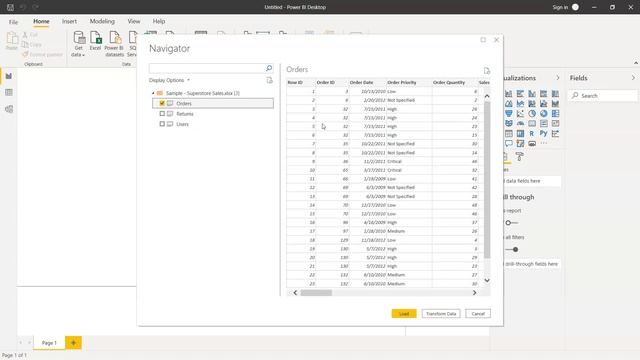Switch to the View ribbon tab
The width and height of the screenshot is (640, 360).
pos(134,21)
